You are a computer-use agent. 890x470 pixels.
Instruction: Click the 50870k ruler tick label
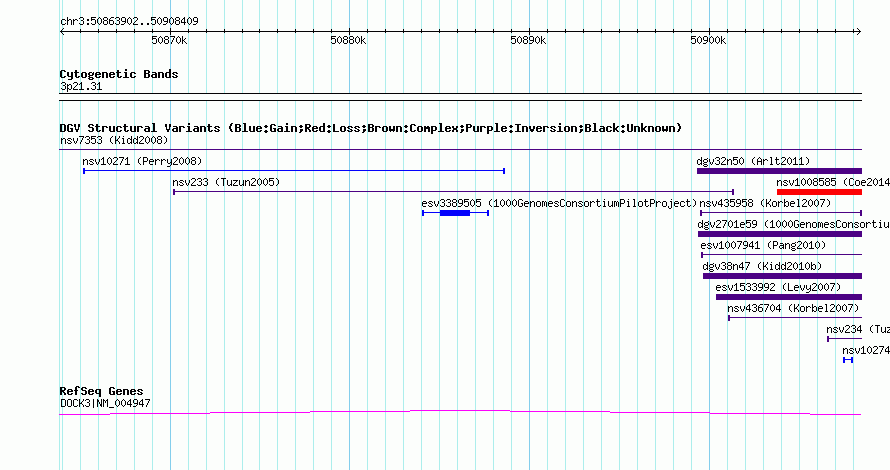pos(169,40)
